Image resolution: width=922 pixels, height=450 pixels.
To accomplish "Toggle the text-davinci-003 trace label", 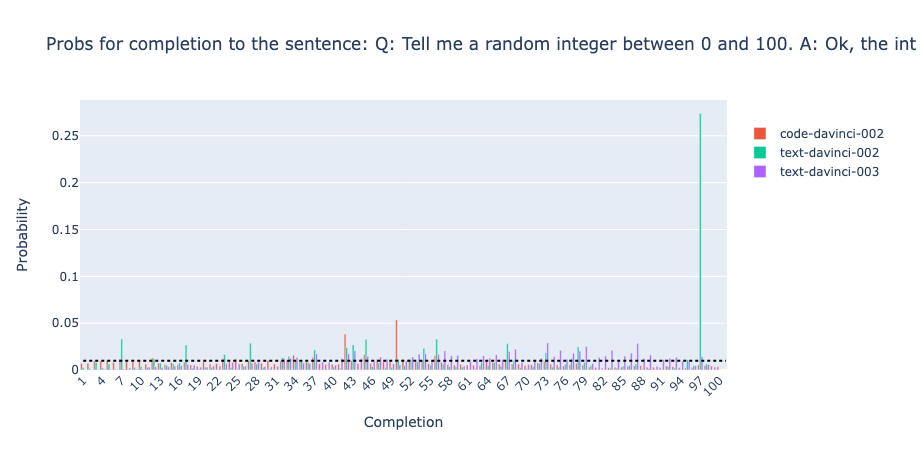I will coord(829,171).
